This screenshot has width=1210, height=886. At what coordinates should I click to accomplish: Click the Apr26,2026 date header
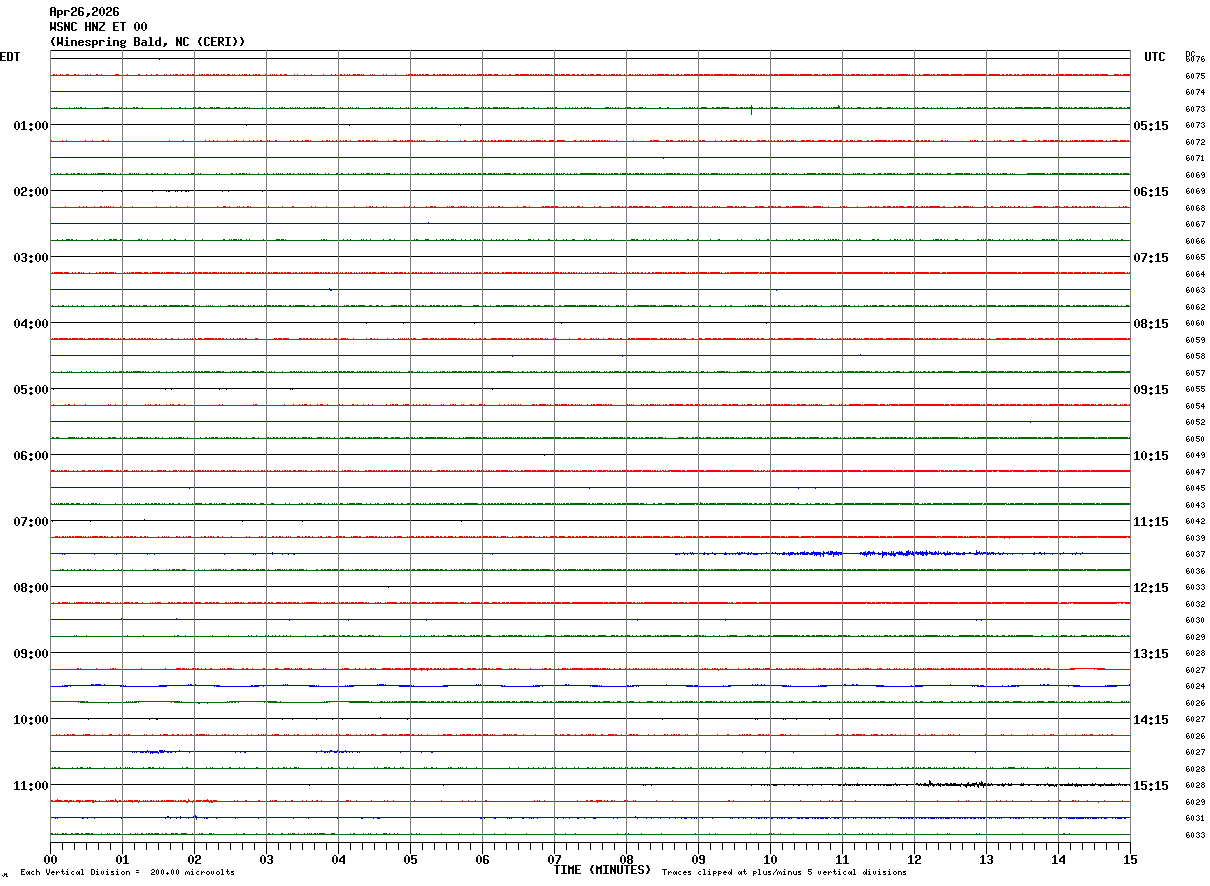pos(84,12)
